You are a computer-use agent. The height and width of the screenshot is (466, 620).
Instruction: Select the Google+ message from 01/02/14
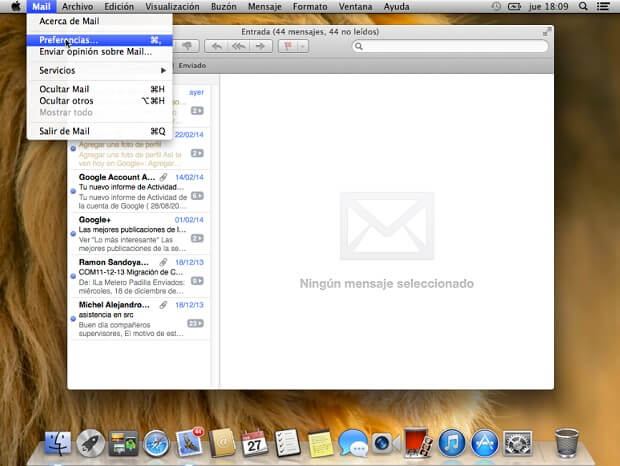139,234
